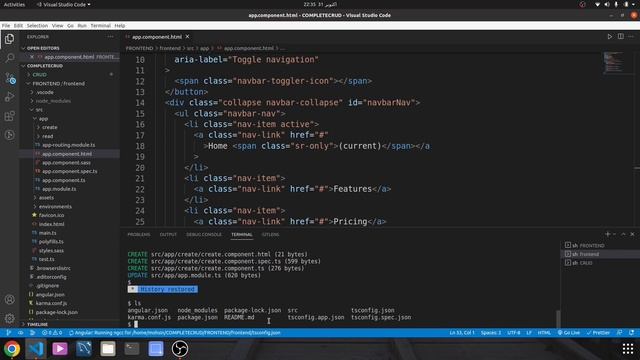Open the Search view in activity bar
The width and height of the screenshot is (640, 360).
pos(9,58)
